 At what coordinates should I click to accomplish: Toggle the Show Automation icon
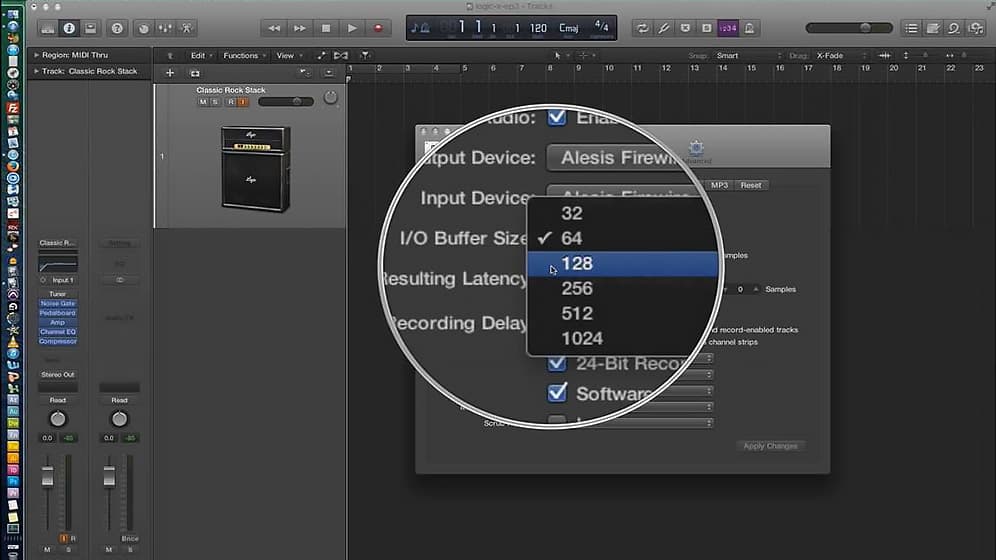pos(321,55)
